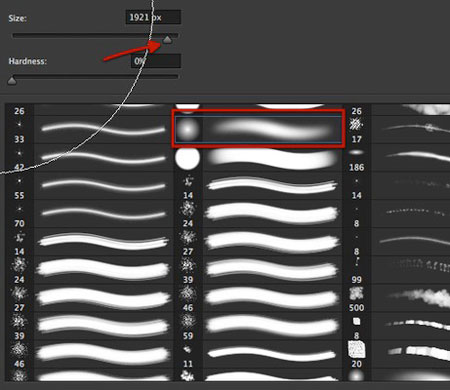
Task: Choose the brush labeled 99
Action: (397, 270)
